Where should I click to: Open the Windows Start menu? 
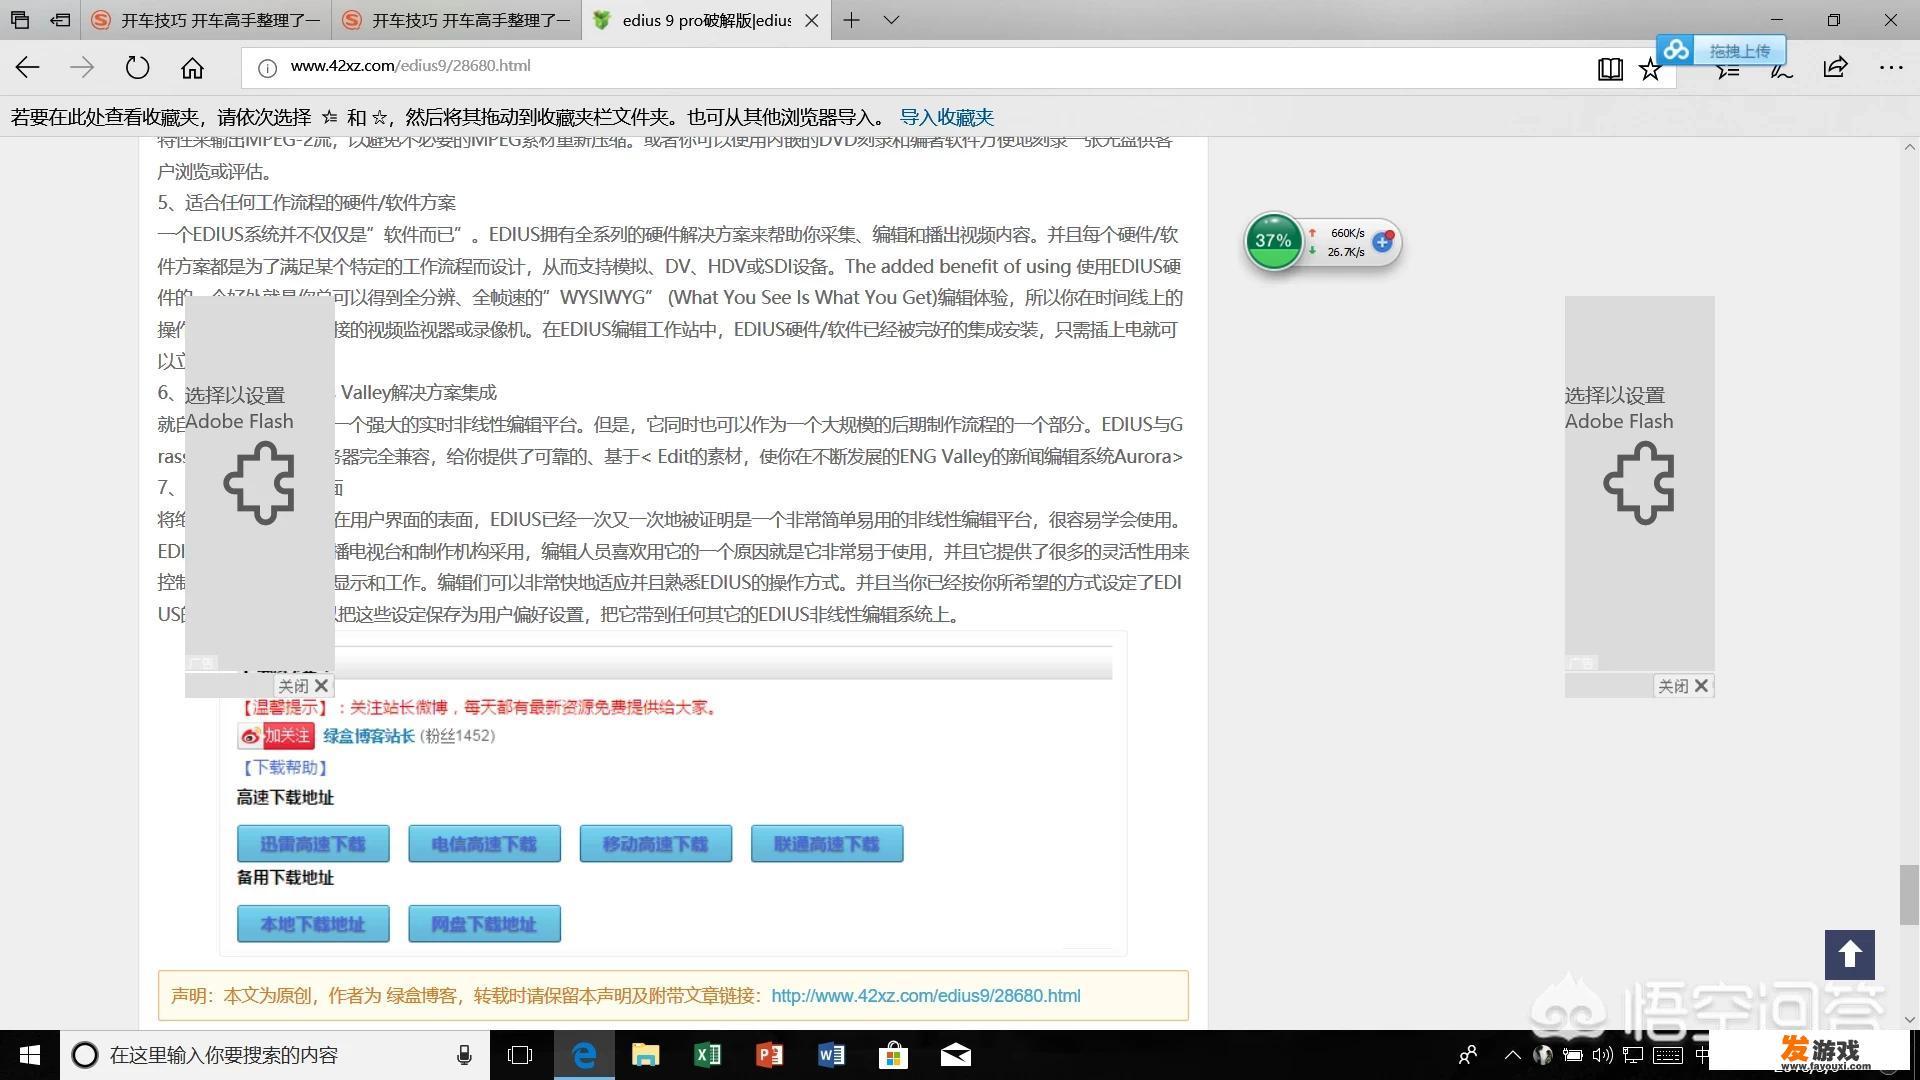tap(29, 1055)
